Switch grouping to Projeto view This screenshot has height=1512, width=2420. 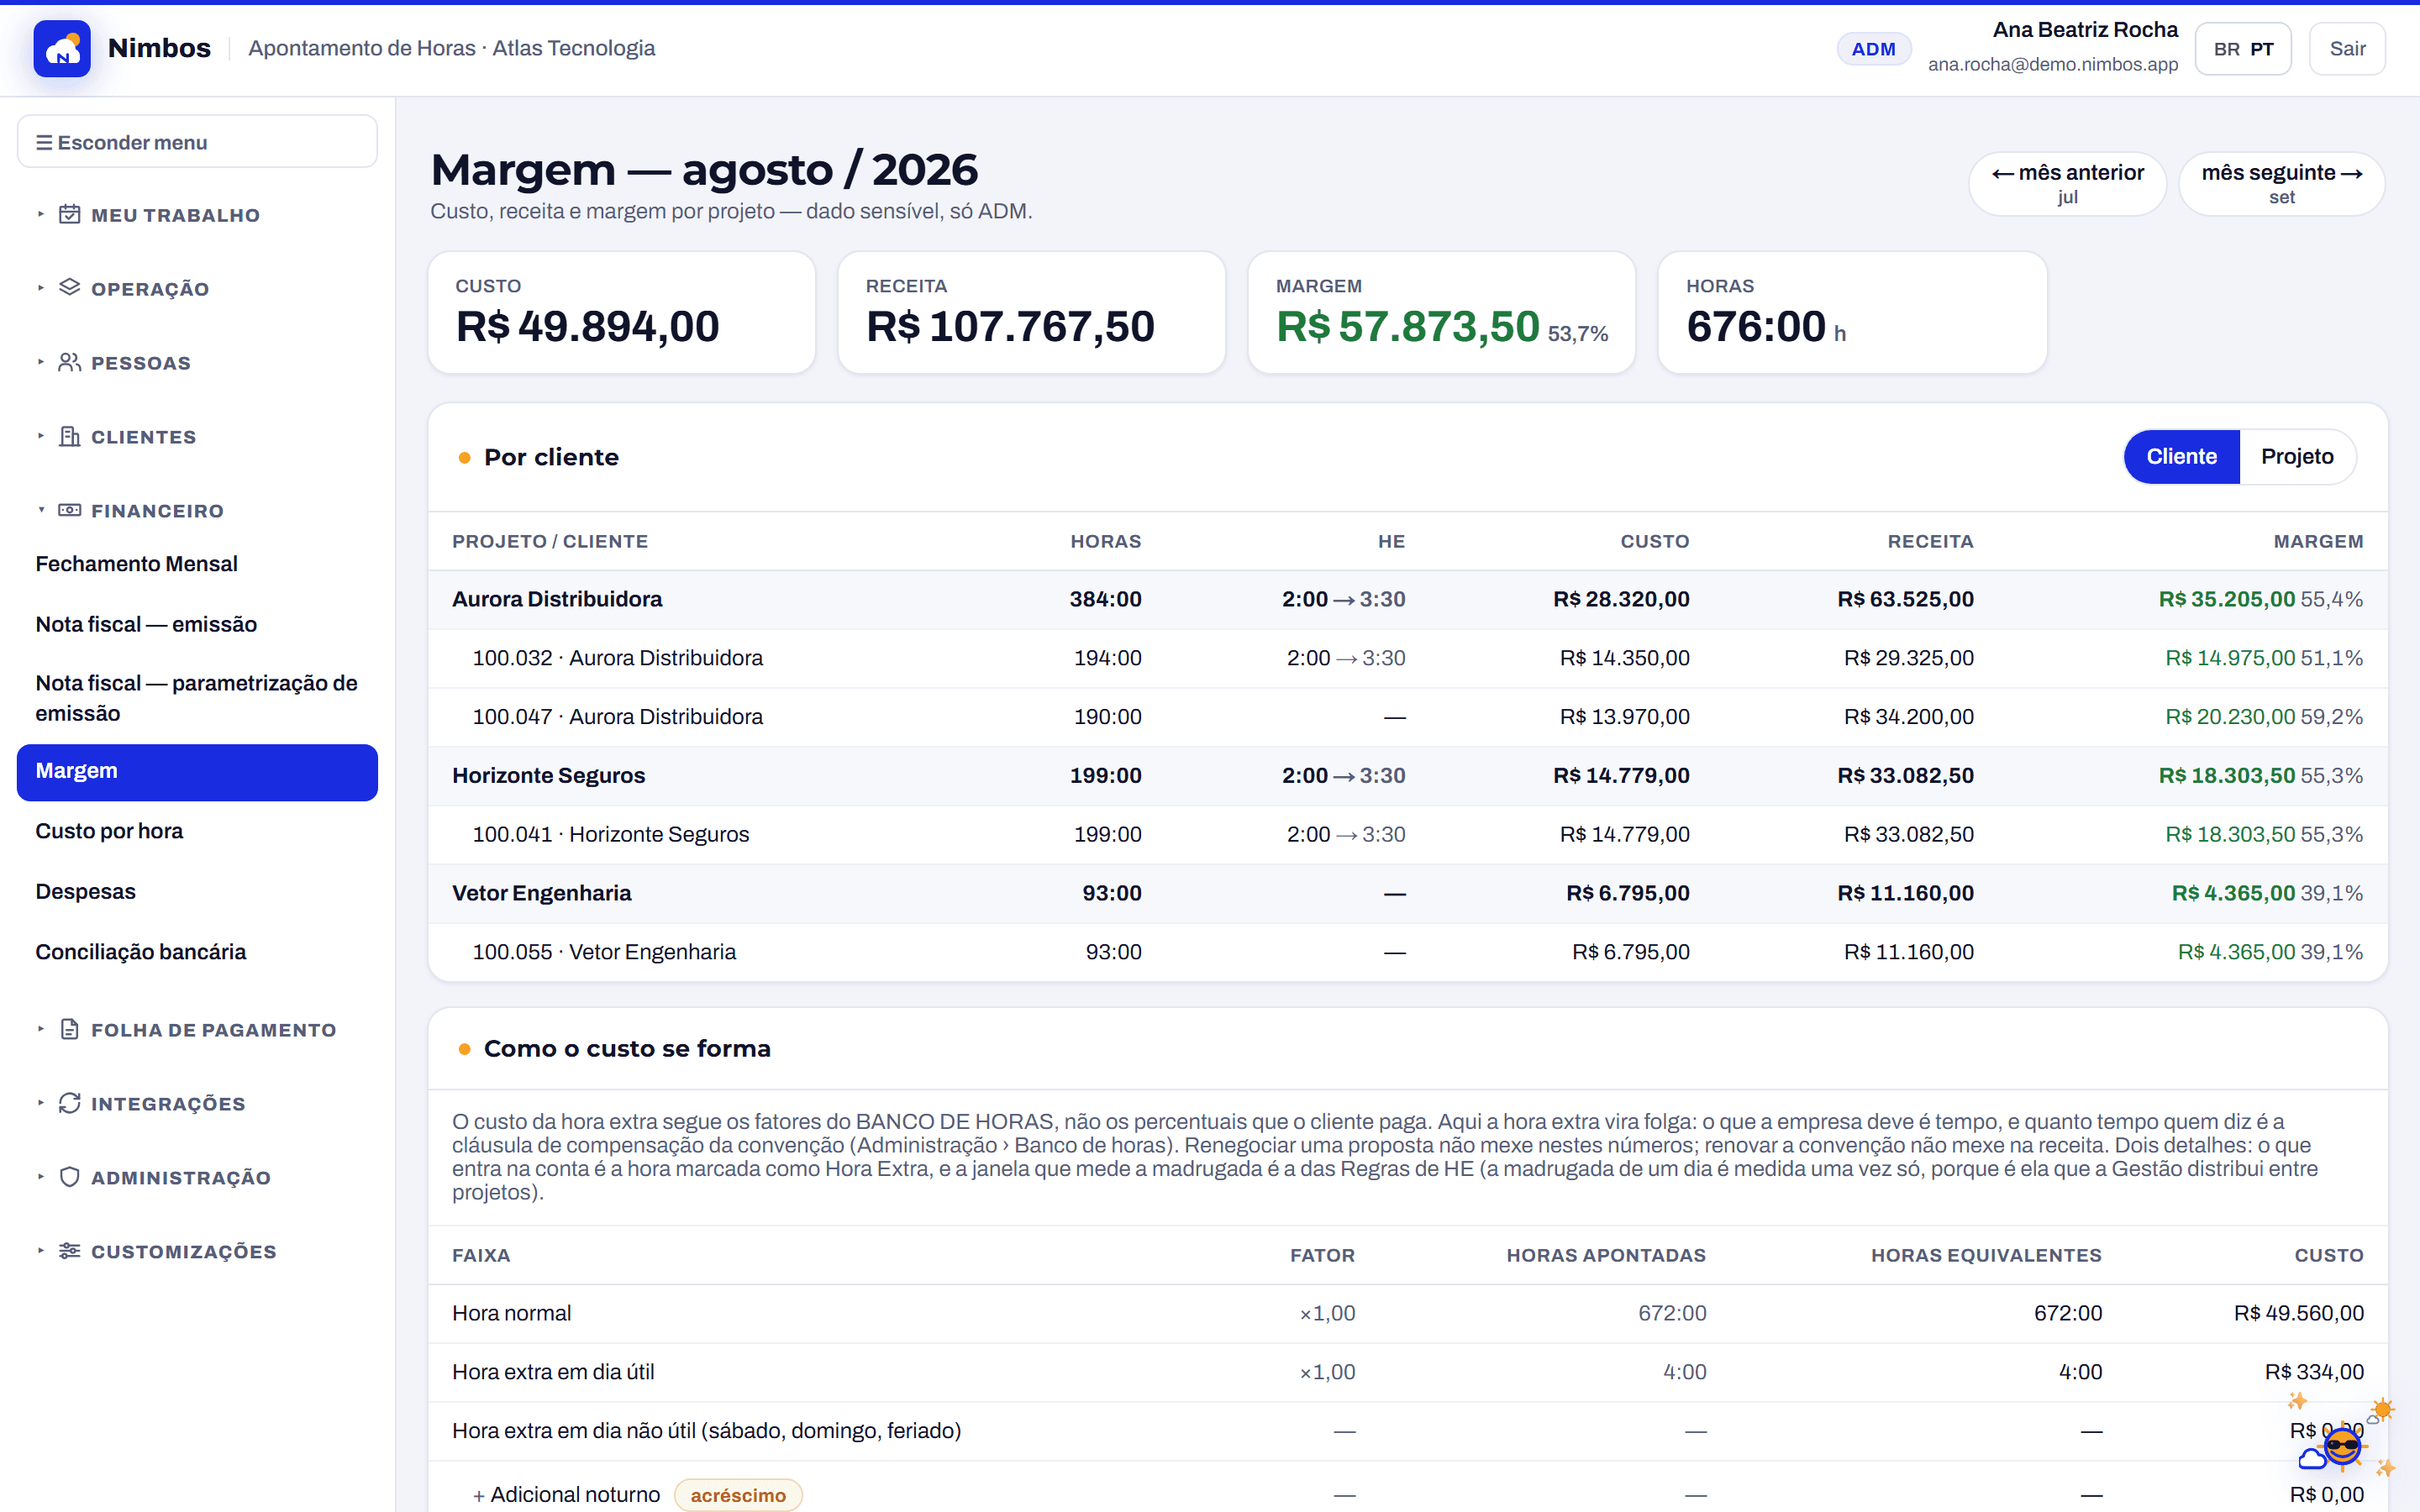click(x=2297, y=457)
